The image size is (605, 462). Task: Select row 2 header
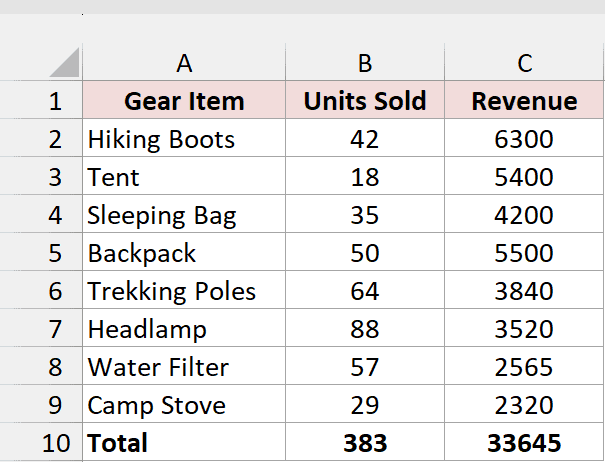click(41, 138)
